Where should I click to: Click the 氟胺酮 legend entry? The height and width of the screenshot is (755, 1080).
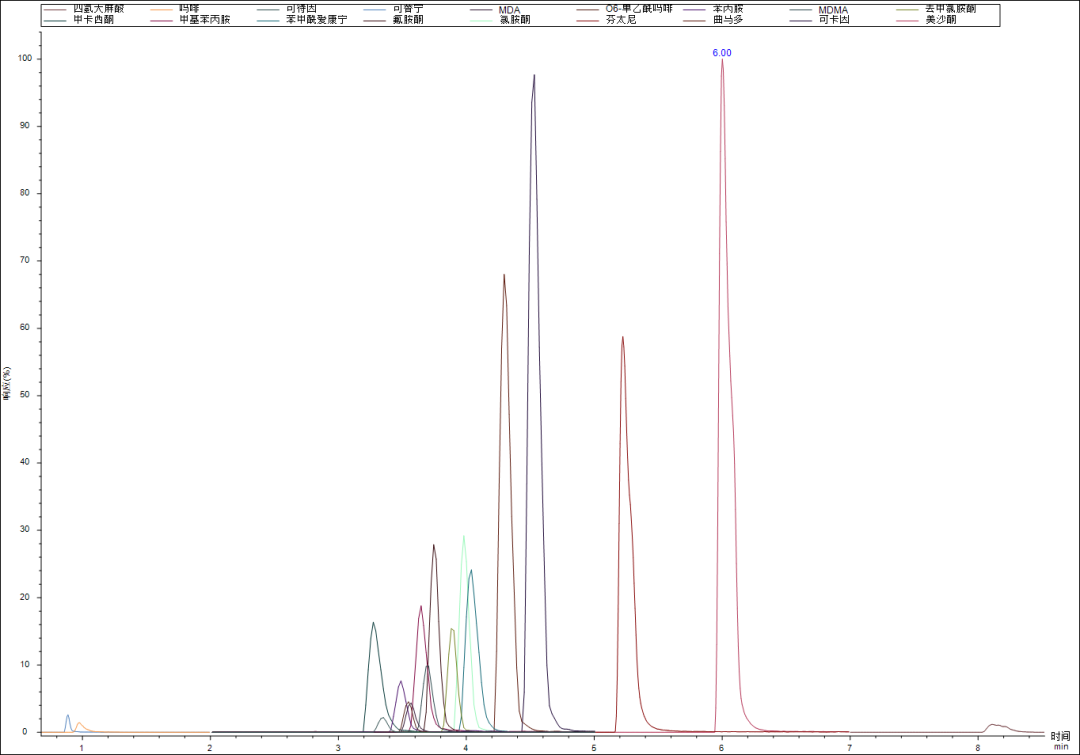[x=393, y=19]
